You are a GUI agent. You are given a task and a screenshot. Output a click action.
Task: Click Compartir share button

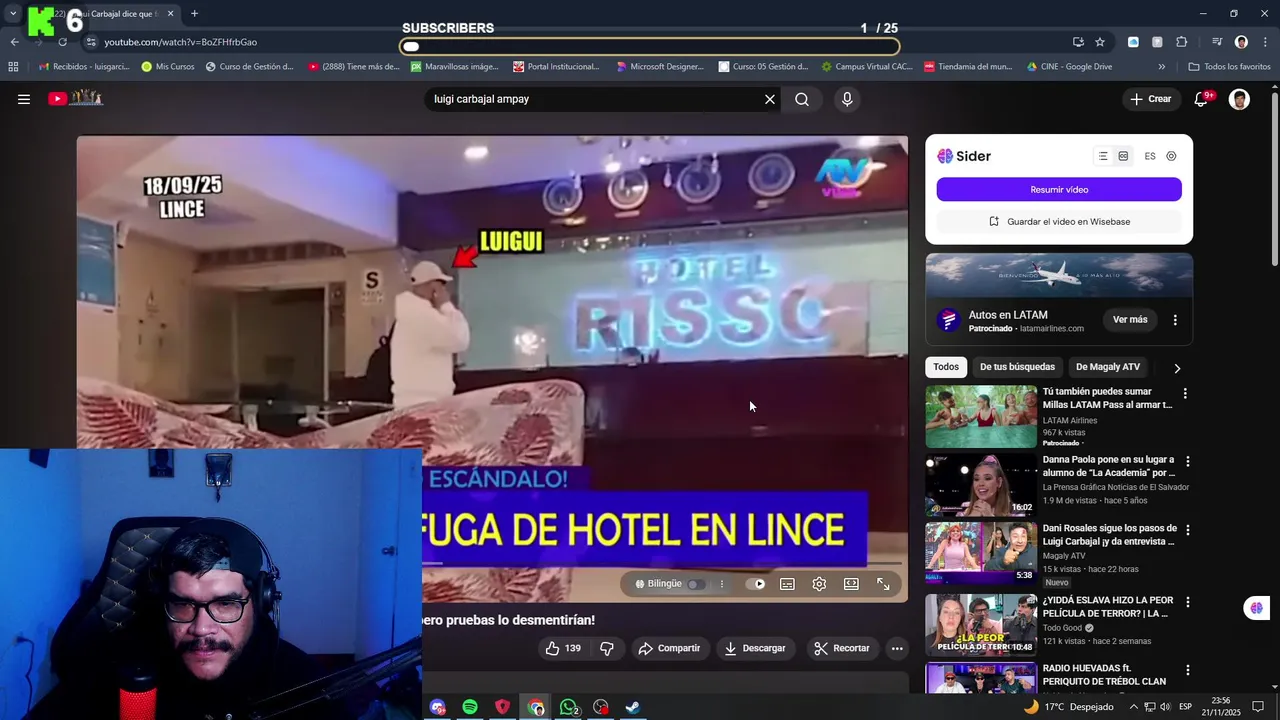tap(669, 648)
